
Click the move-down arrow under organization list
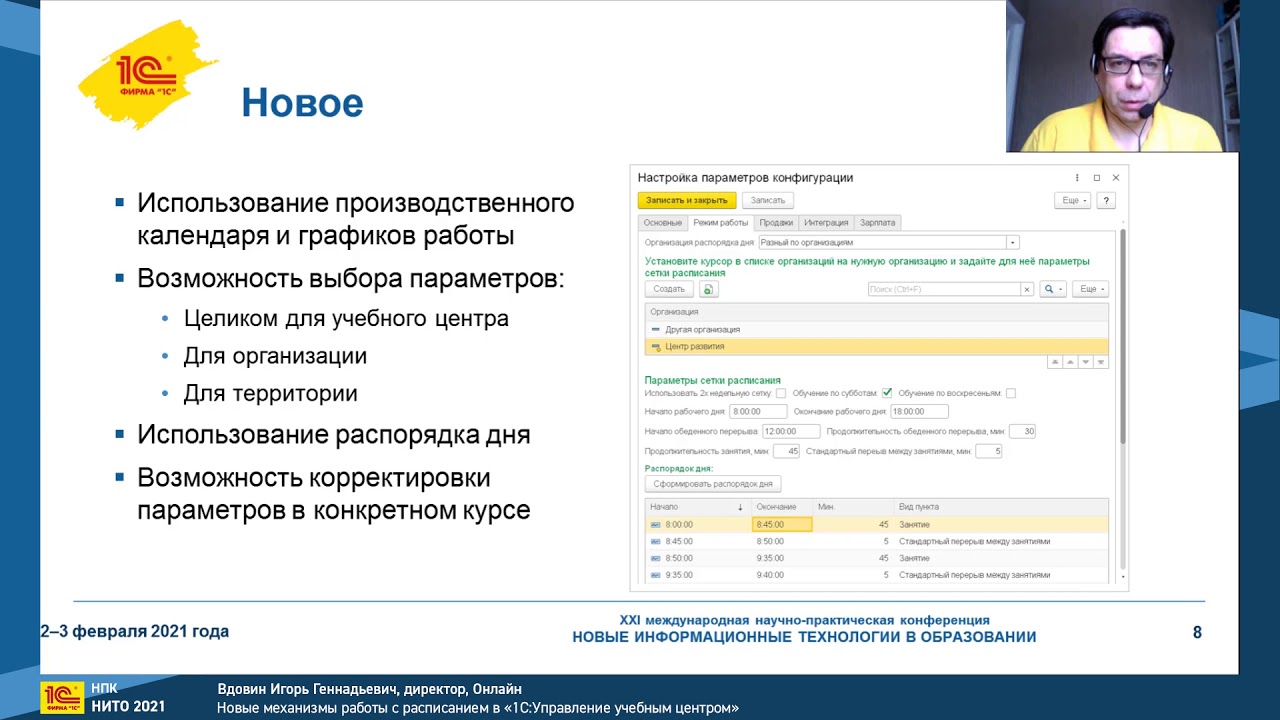click(1086, 362)
